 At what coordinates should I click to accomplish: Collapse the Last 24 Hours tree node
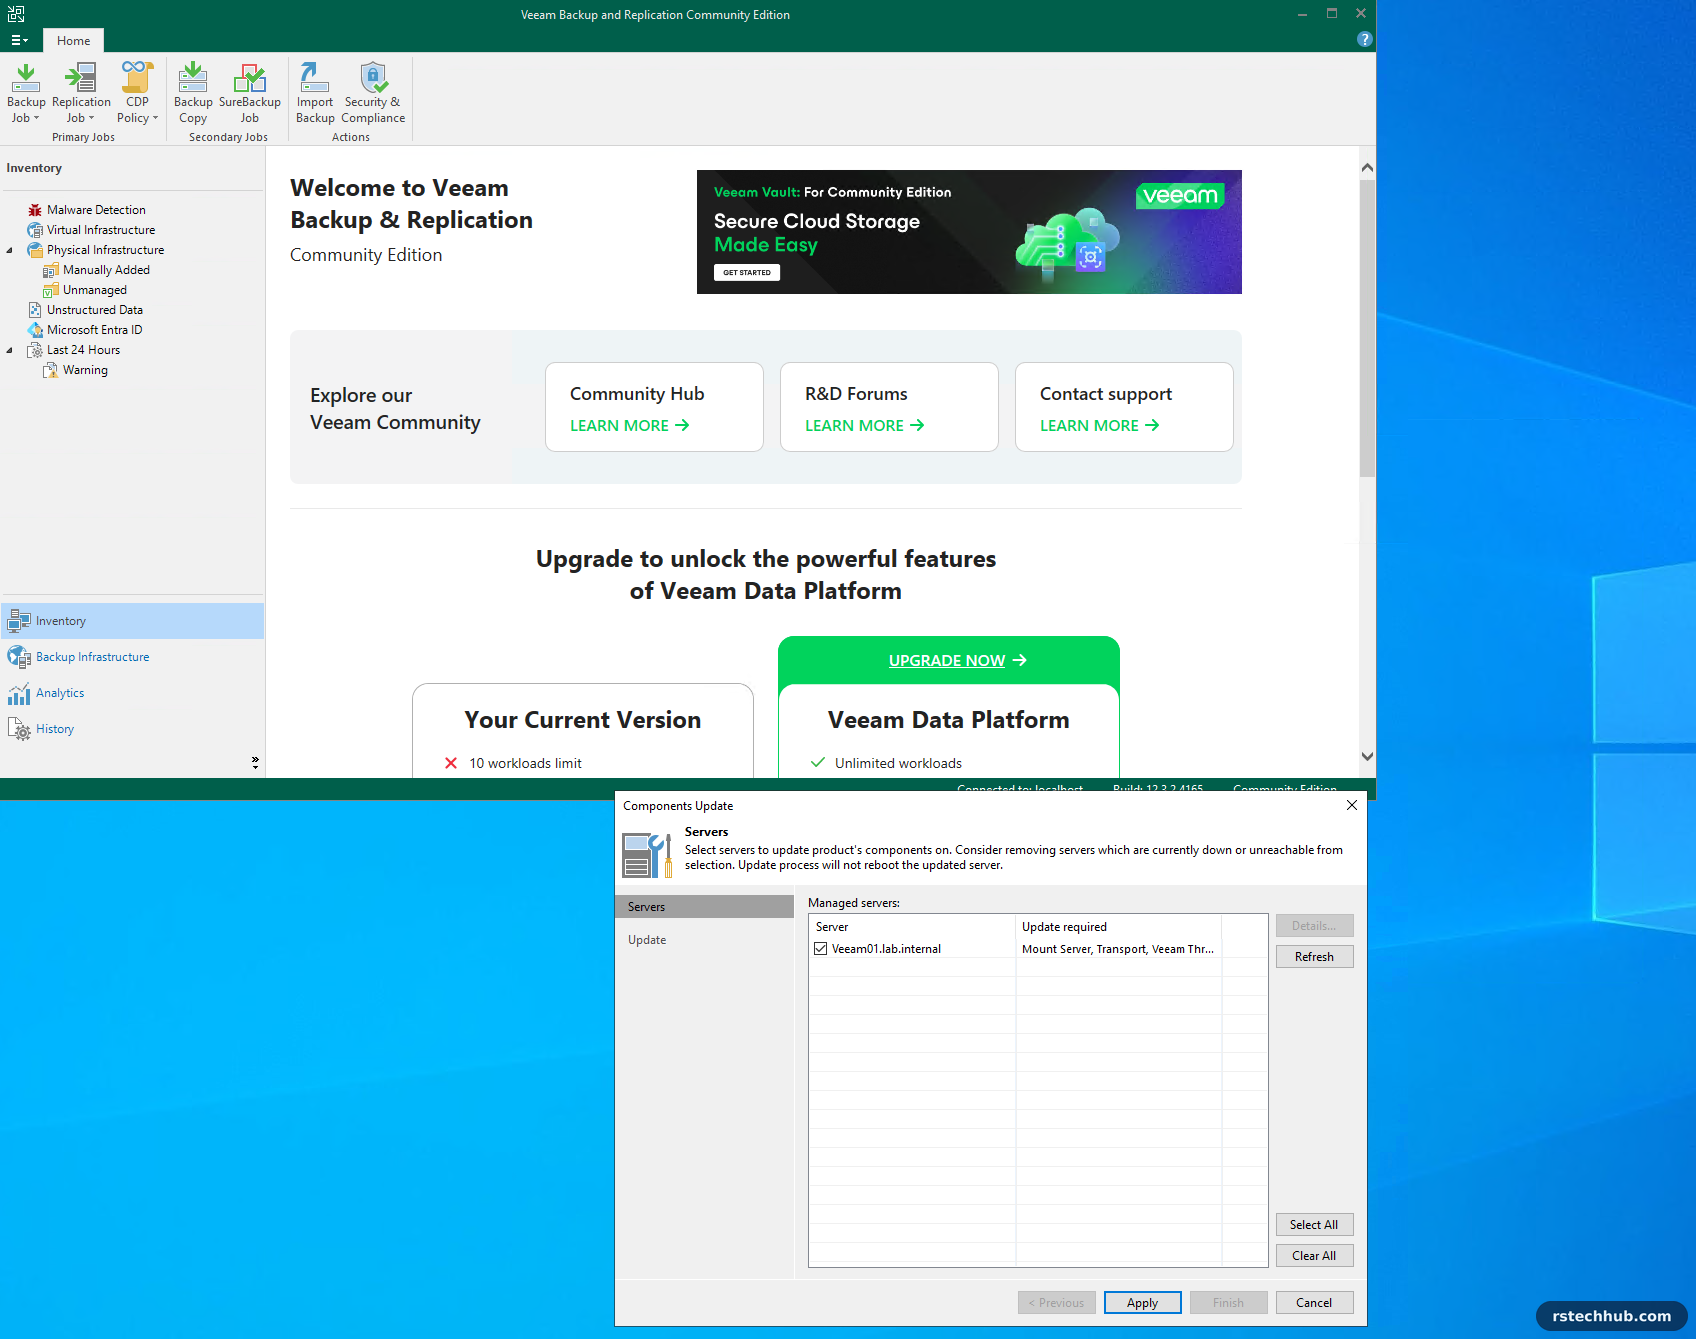[x=10, y=350]
